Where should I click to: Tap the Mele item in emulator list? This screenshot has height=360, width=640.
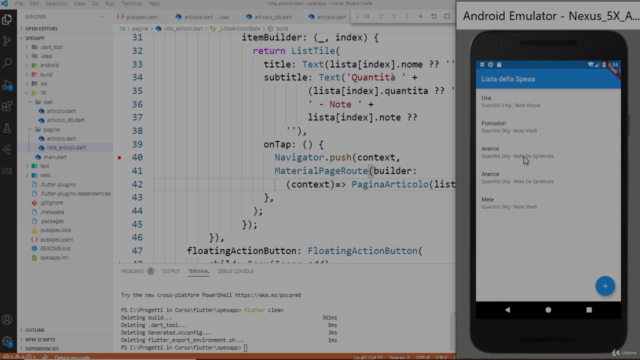click(548, 203)
